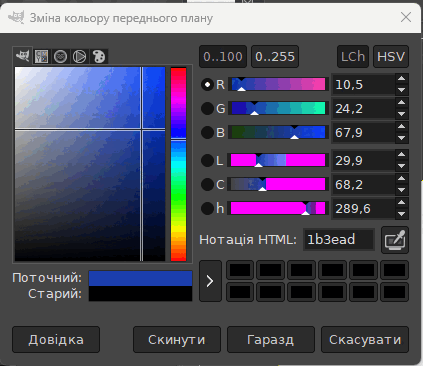
Task: Open help with the Довідка button
Action: [56, 340]
